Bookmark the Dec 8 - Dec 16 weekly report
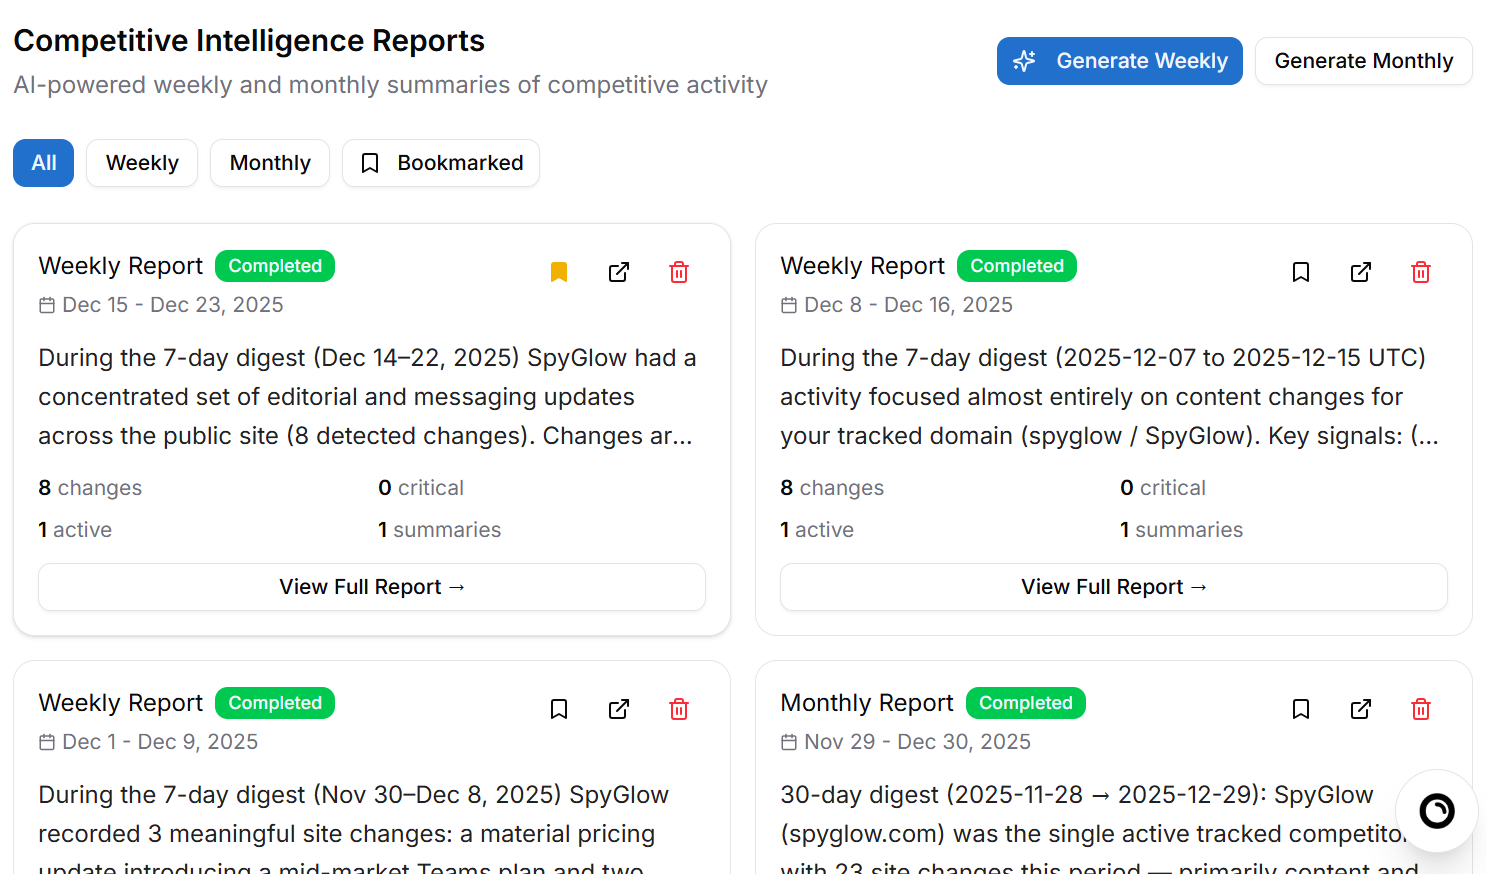Viewport: 1487px width, 874px height. (1301, 271)
